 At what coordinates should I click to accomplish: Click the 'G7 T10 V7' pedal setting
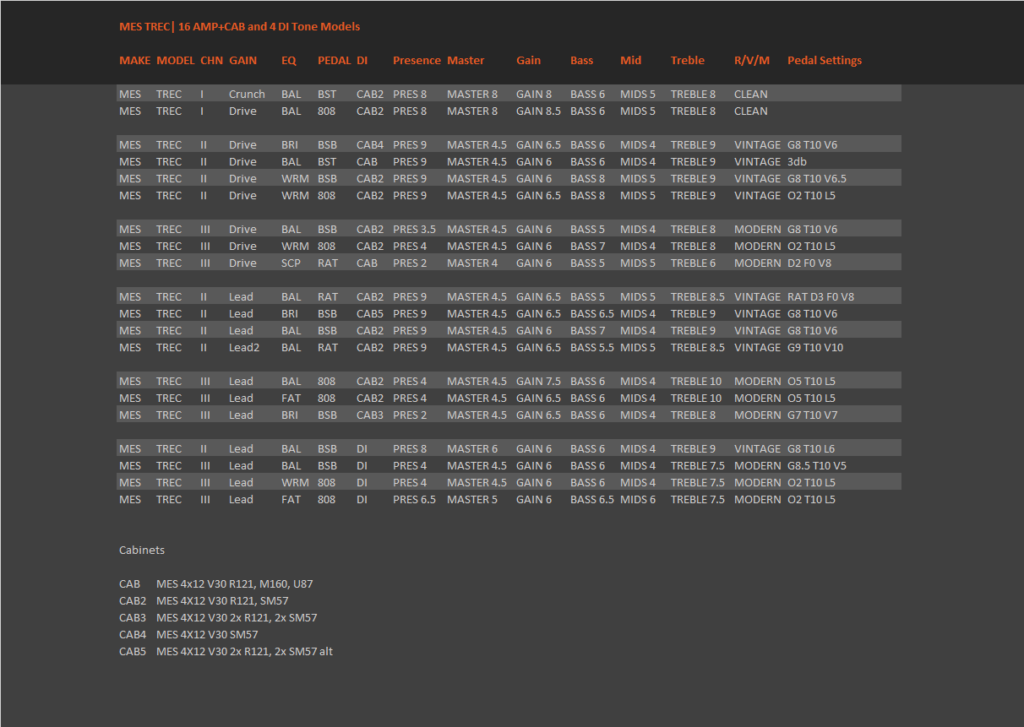click(x=812, y=415)
